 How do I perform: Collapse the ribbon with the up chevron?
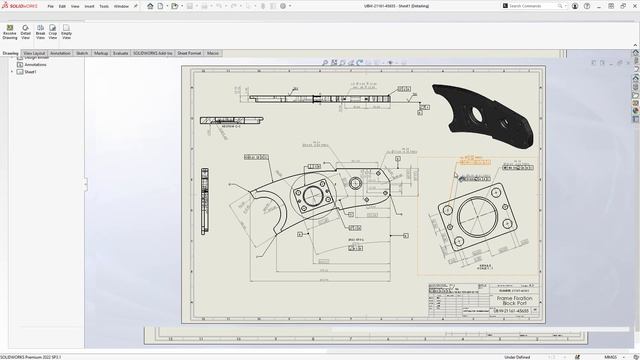[635, 45]
